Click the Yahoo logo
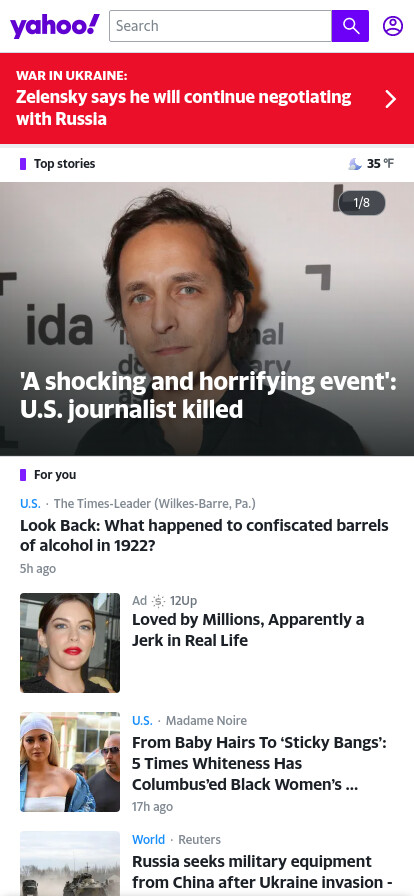Viewport: 414px width, 896px height. [x=55, y=26]
